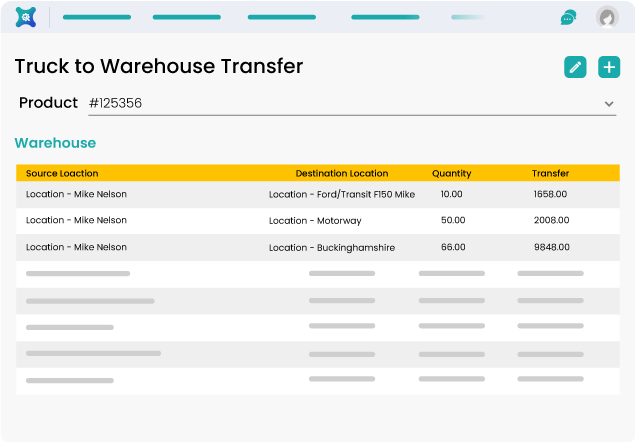Click transfer value 2008.00
The width and height of the screenshot is (635, 442).
(x=552, y=220)
